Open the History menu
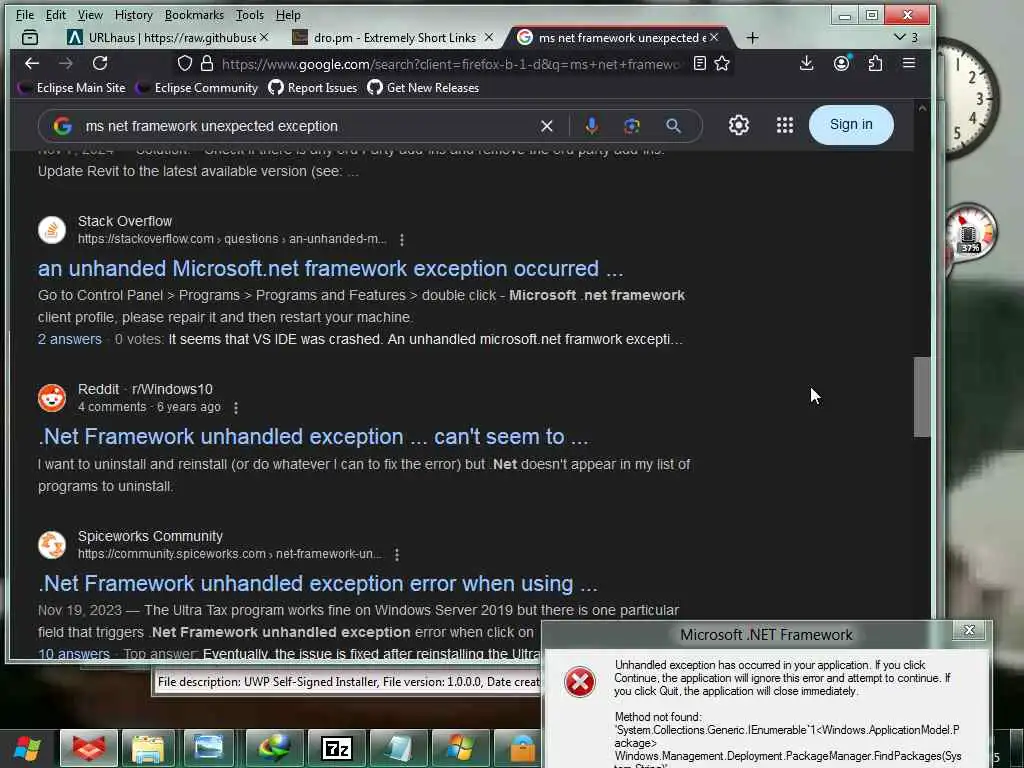This screenshot has height=768, width=1024. [133, 14]
